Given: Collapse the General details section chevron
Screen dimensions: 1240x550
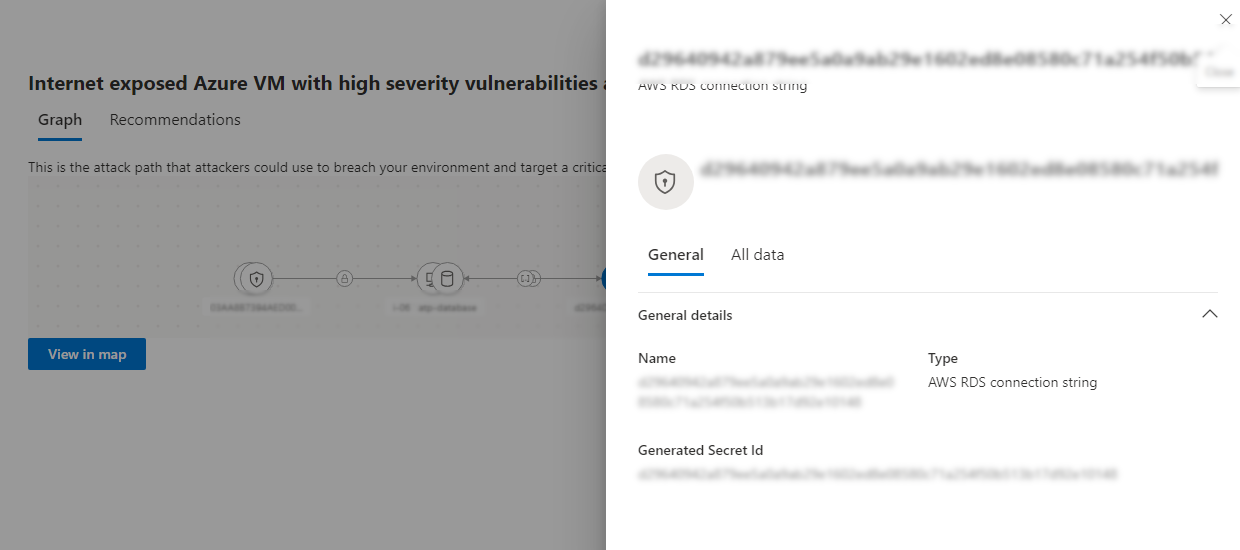Looking at the screenshot, I should point(1209,314).
